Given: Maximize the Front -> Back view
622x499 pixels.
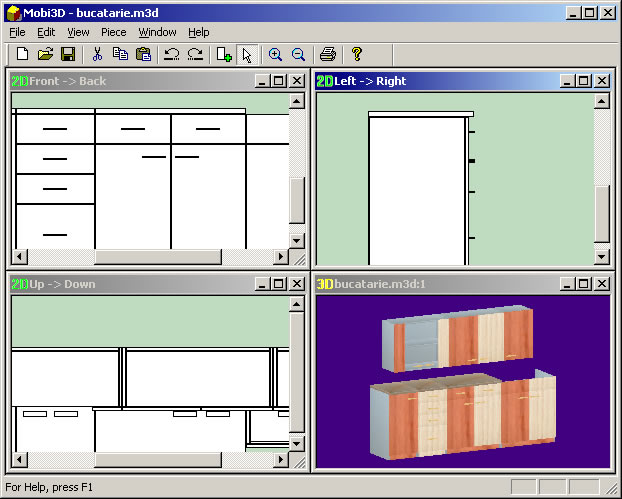Looking at the screenshot, I should tap(278, 81).
